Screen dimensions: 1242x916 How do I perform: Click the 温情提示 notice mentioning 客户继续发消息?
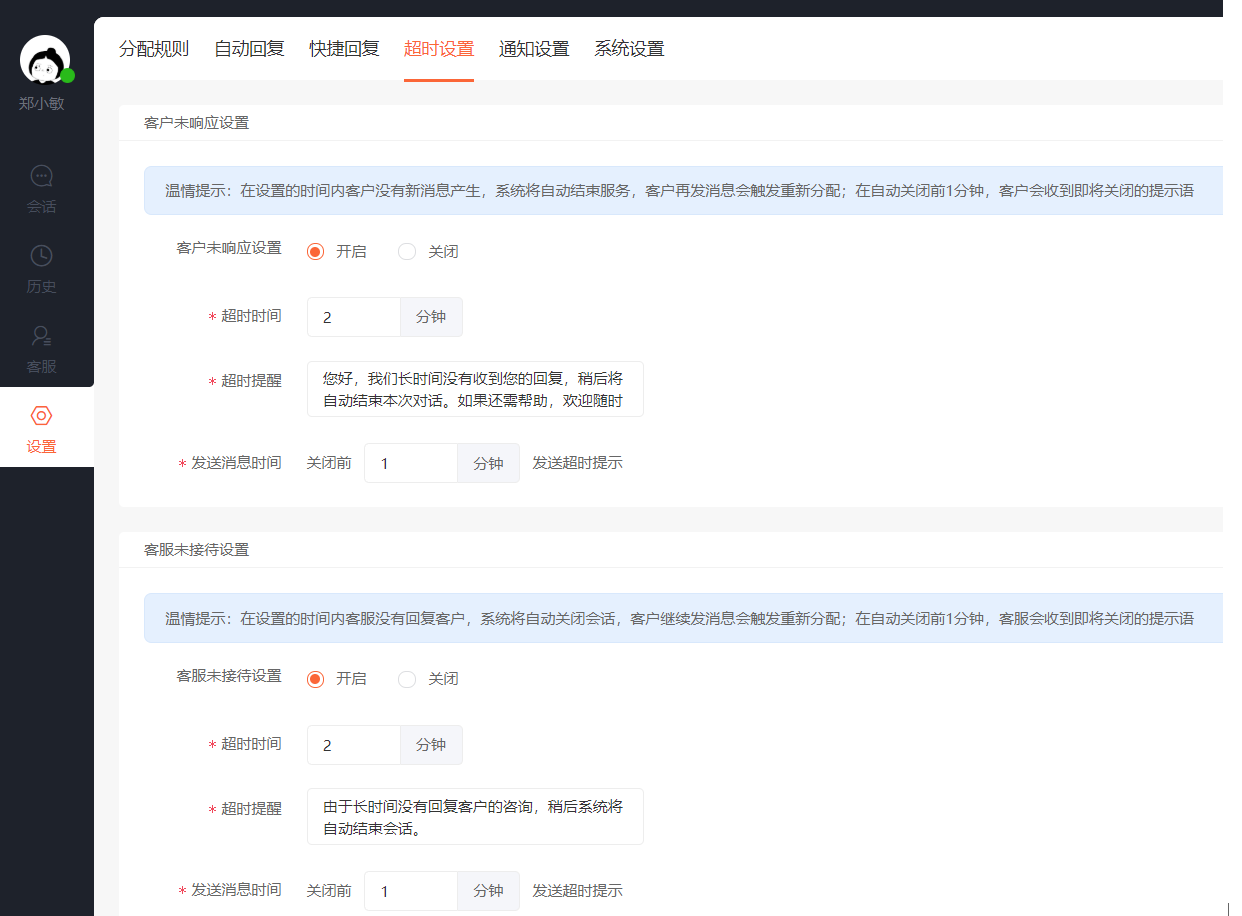[x=683, y=618]
